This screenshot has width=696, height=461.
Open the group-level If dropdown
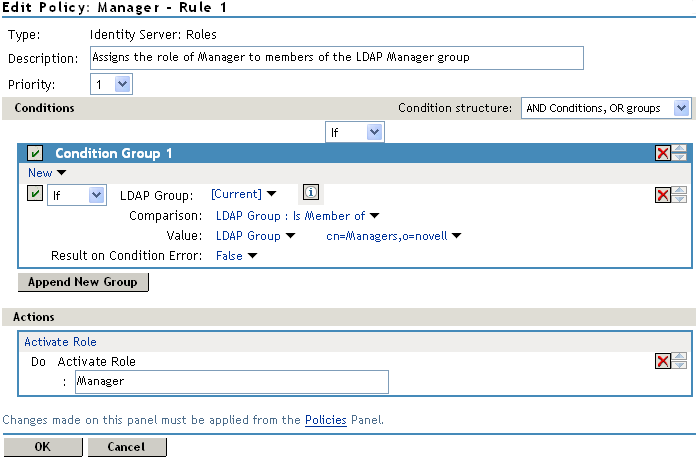point(355,131)
